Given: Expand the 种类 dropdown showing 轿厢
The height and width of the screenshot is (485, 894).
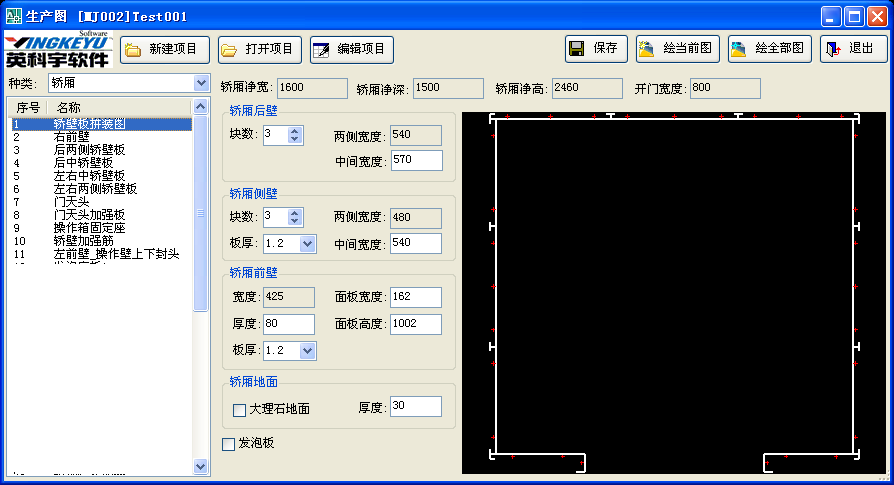Looking at the screenshot, I should 201,83.
